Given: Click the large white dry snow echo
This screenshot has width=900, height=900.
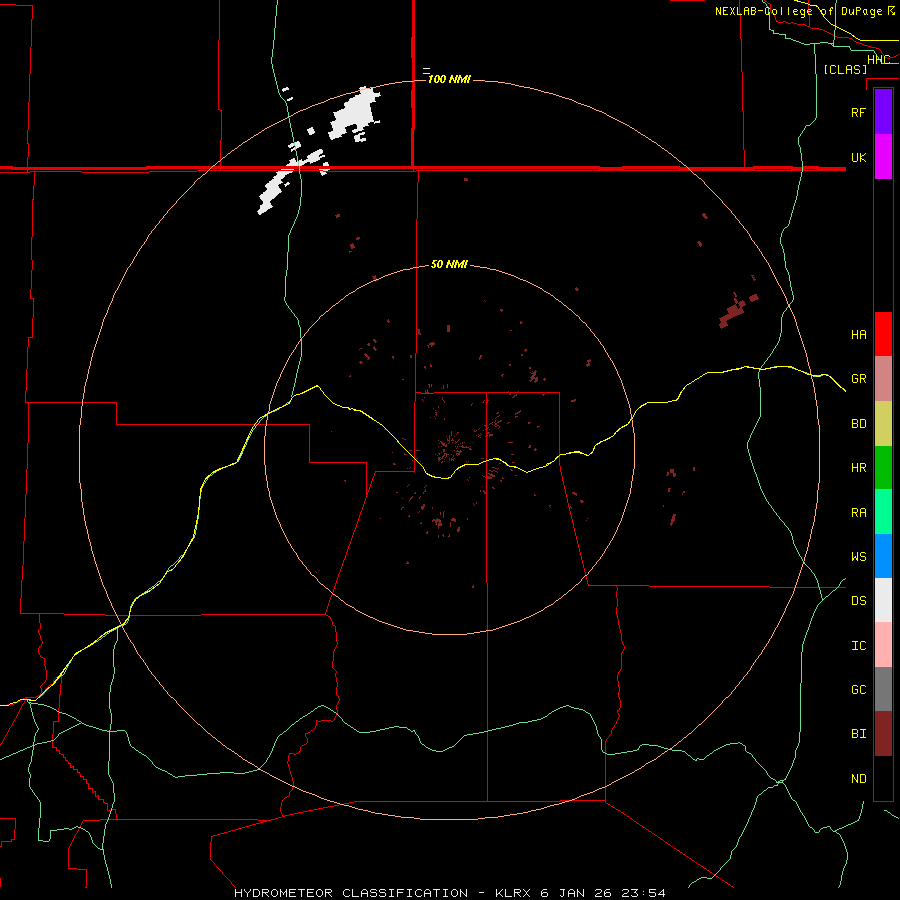Looking at the screenshot, I should pyautogui.click(x=354, y=114).
